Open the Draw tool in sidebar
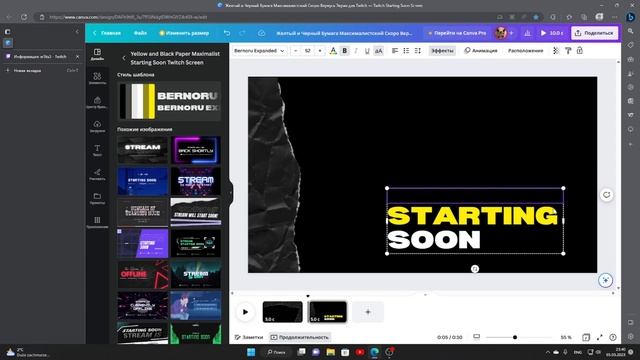Viewport: 640px width, 360px height. (97, 174)
